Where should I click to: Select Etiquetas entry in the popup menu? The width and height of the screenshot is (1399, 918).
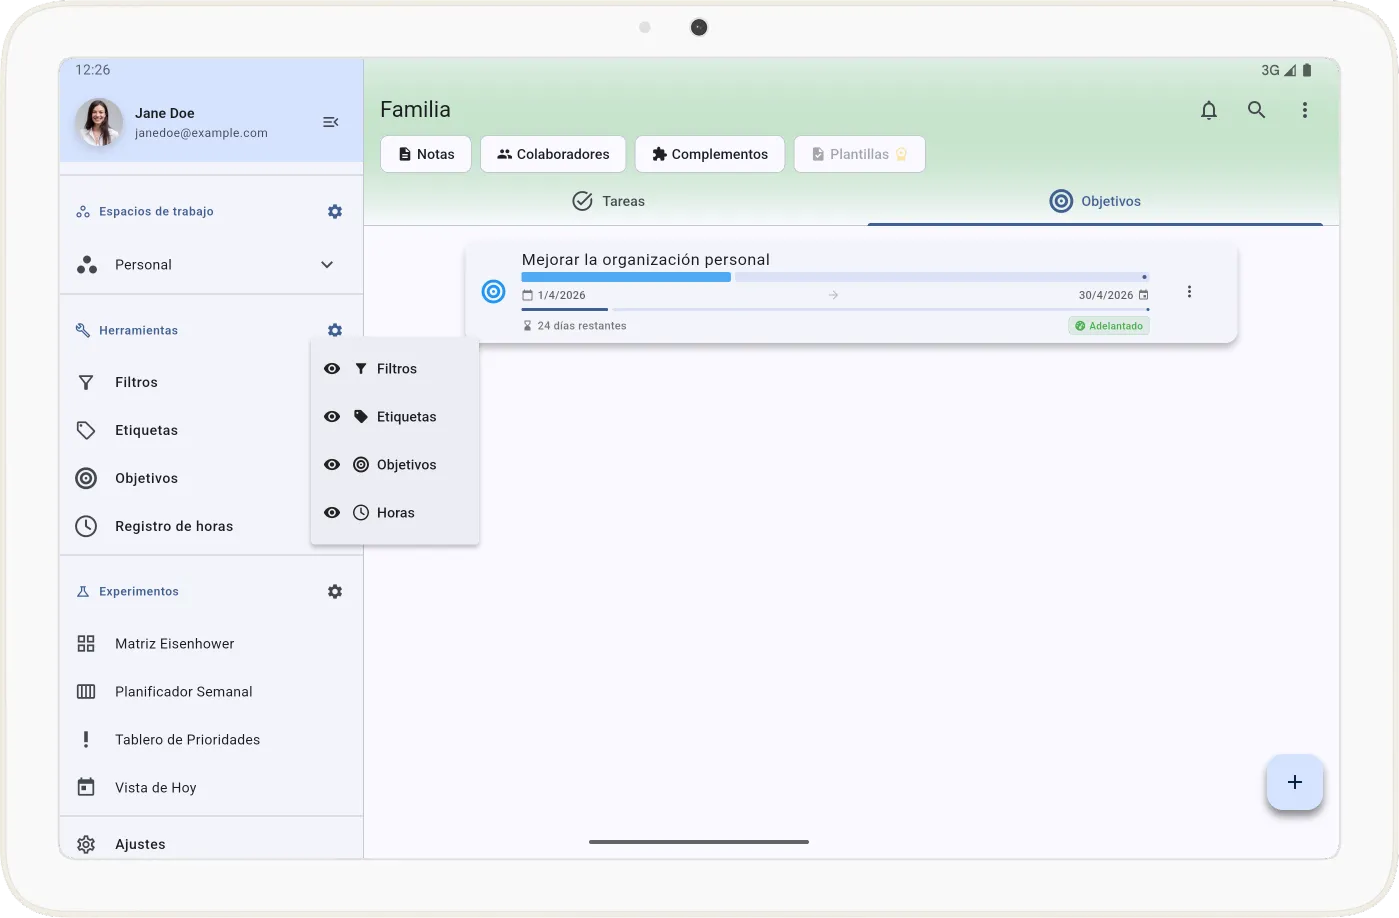[x=395, y=417]
